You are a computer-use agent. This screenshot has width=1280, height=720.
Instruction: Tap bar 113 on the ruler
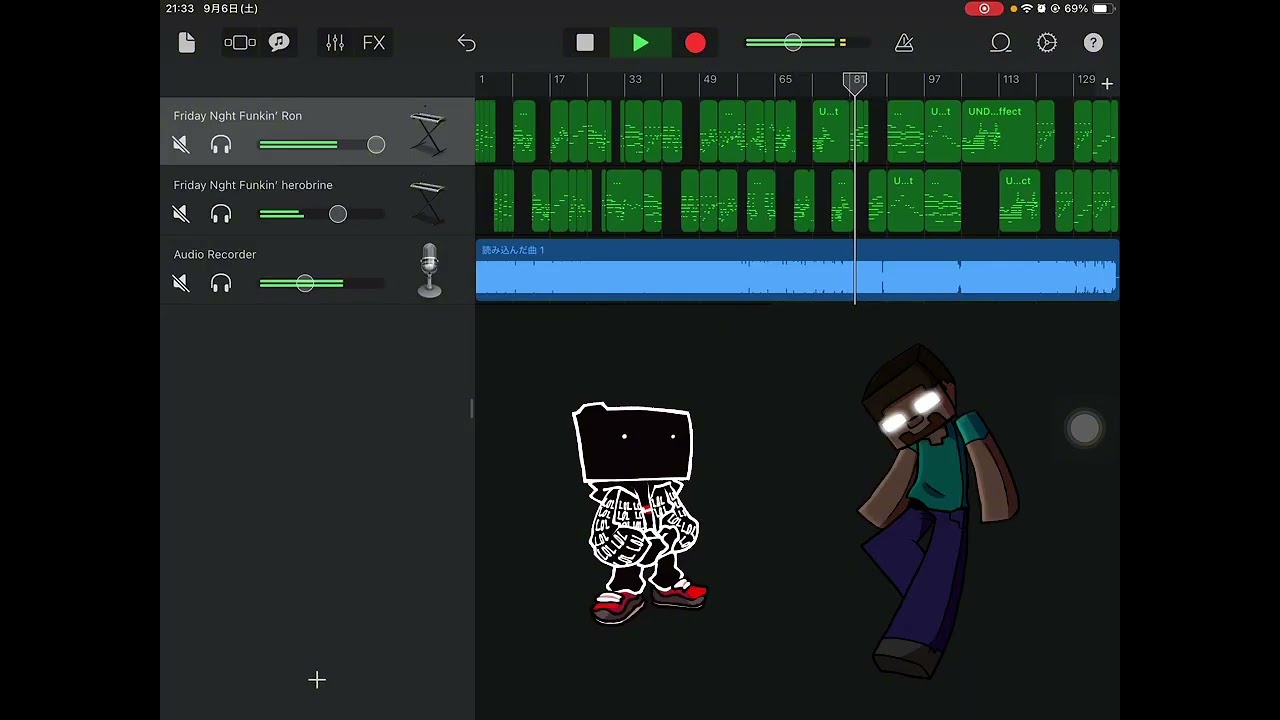[1011, 79]
